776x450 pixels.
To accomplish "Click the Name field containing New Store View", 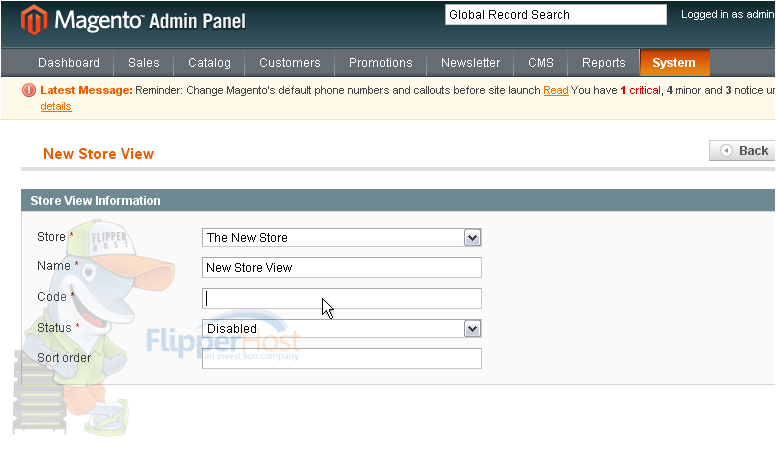I will (341, 267).
